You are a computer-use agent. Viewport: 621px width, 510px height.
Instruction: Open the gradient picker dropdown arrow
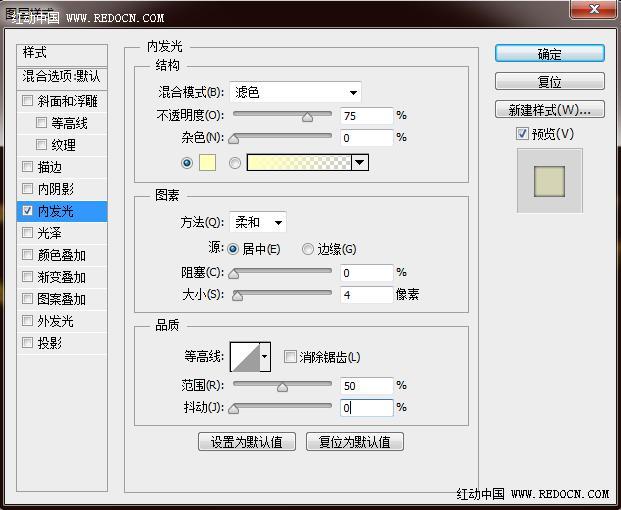[x=360, y=162]
